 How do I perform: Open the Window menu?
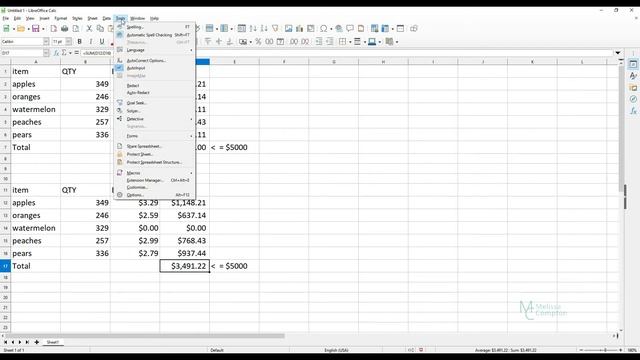138,18
